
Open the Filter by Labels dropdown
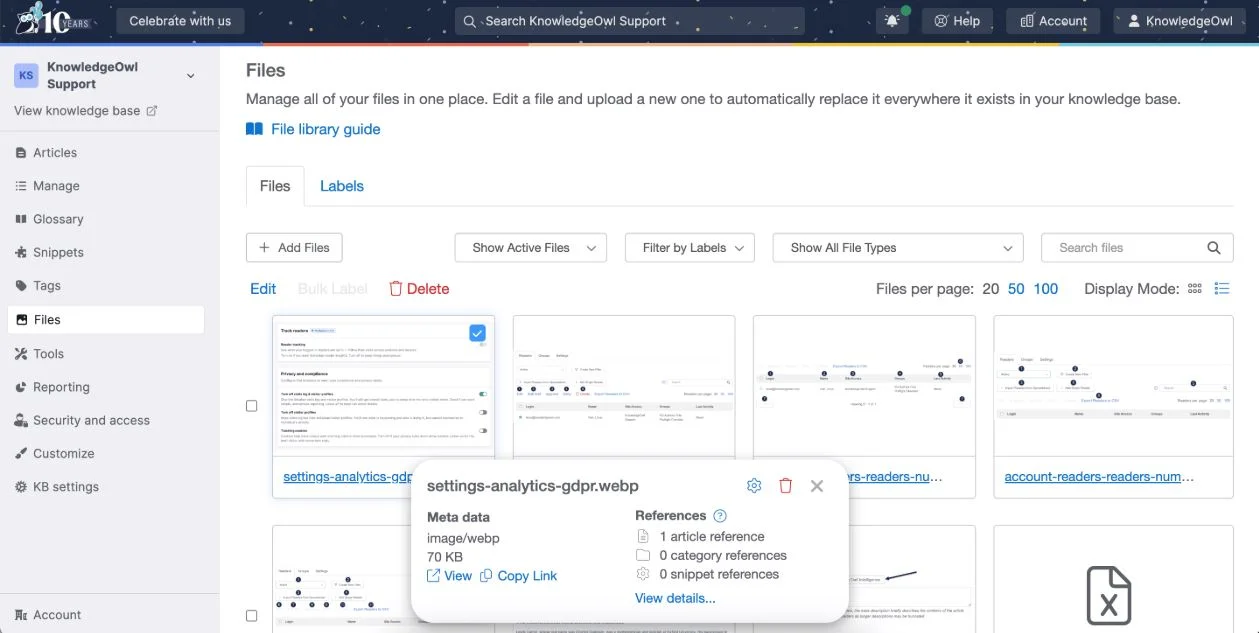[x=689, y=247]
